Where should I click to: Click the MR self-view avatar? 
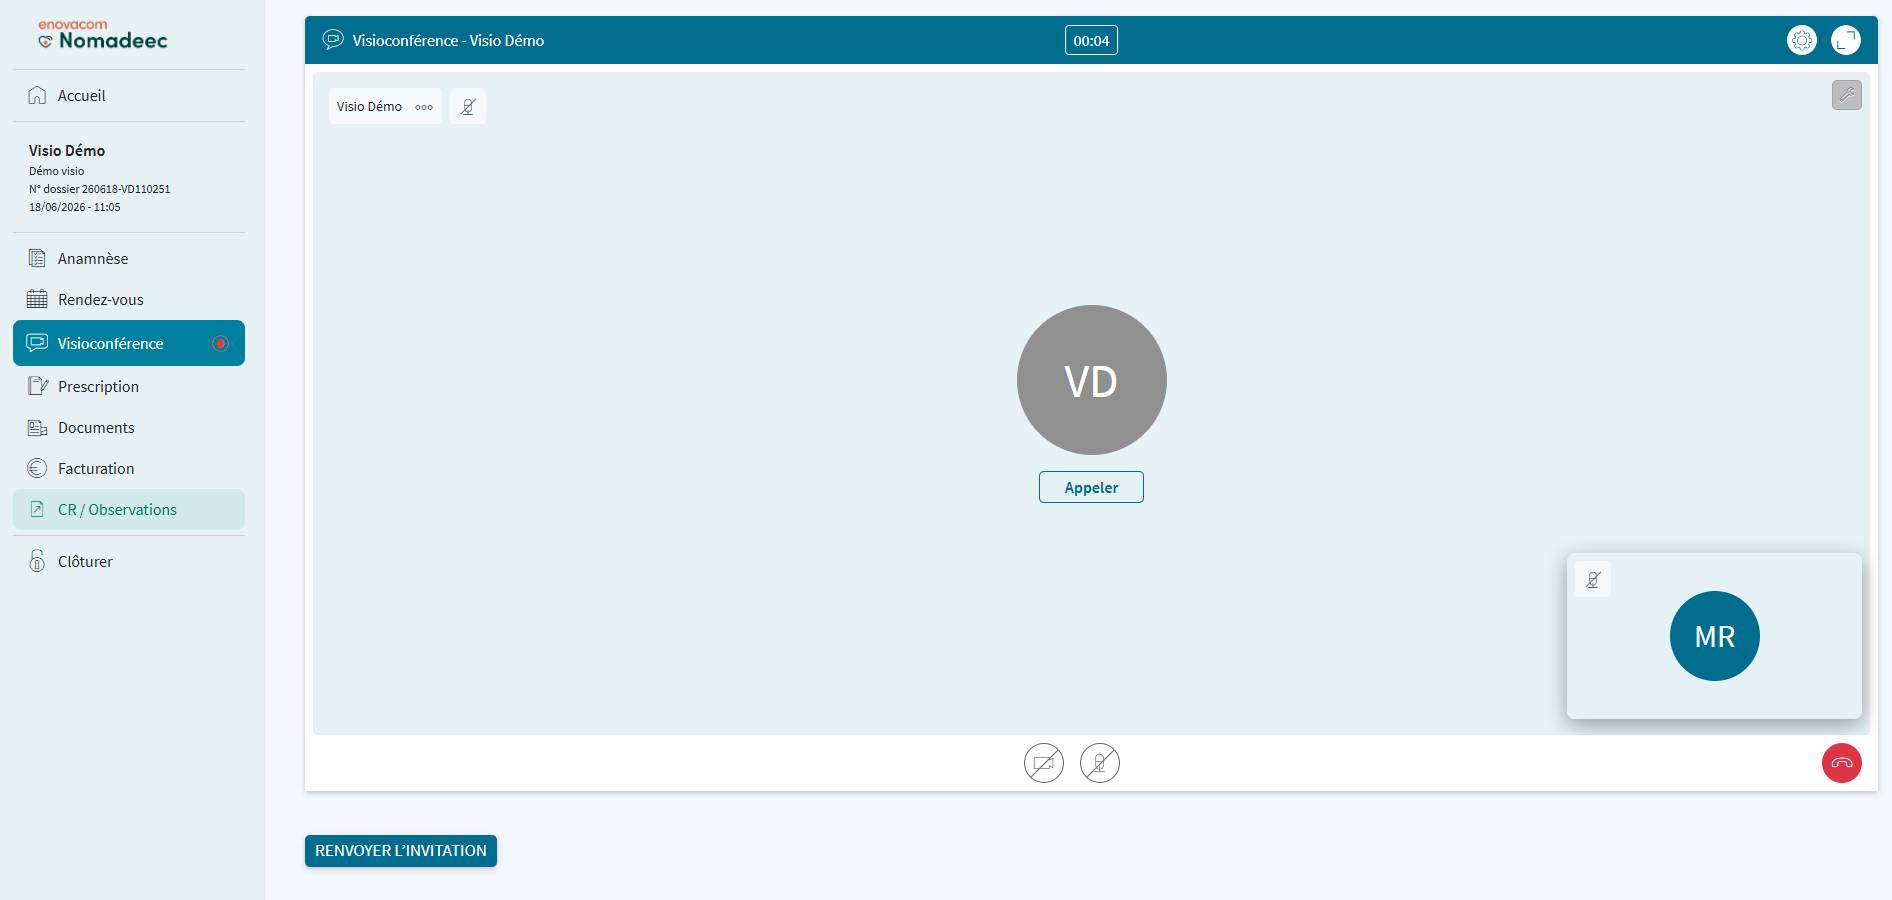point(1714,636)
